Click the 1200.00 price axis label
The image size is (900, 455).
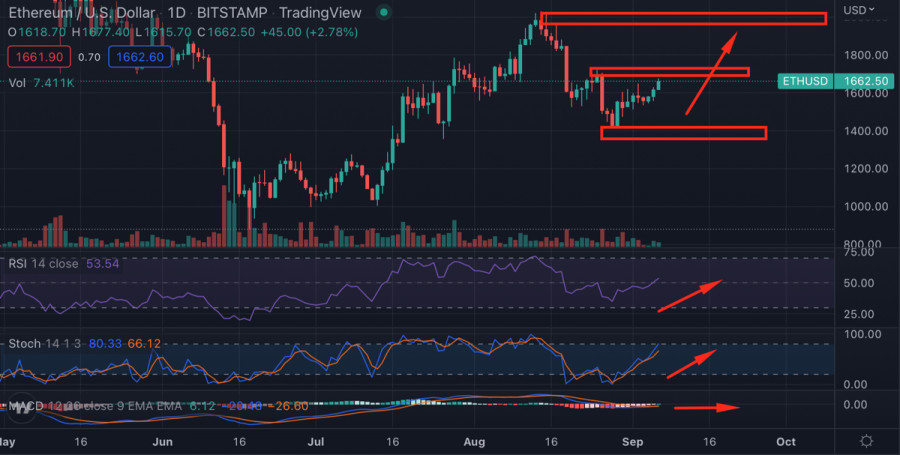click(866, 169)
